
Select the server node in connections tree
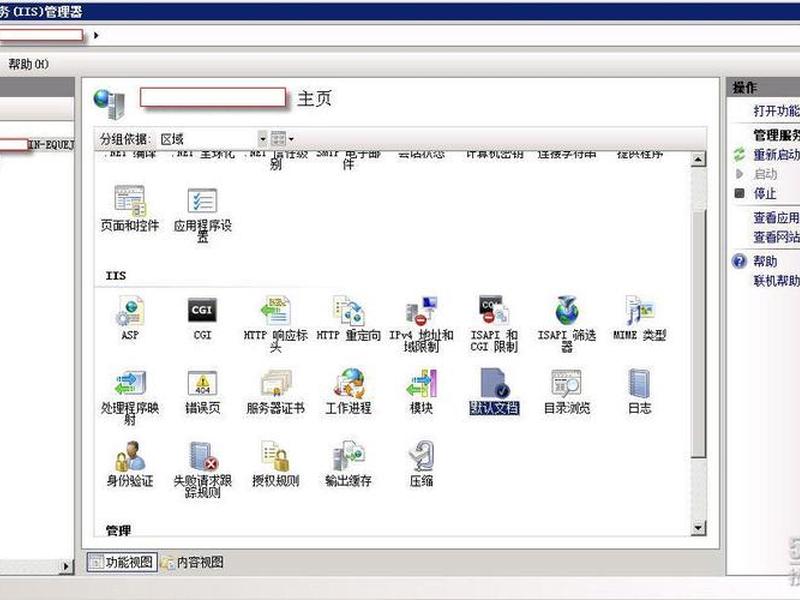coord(37,145)
